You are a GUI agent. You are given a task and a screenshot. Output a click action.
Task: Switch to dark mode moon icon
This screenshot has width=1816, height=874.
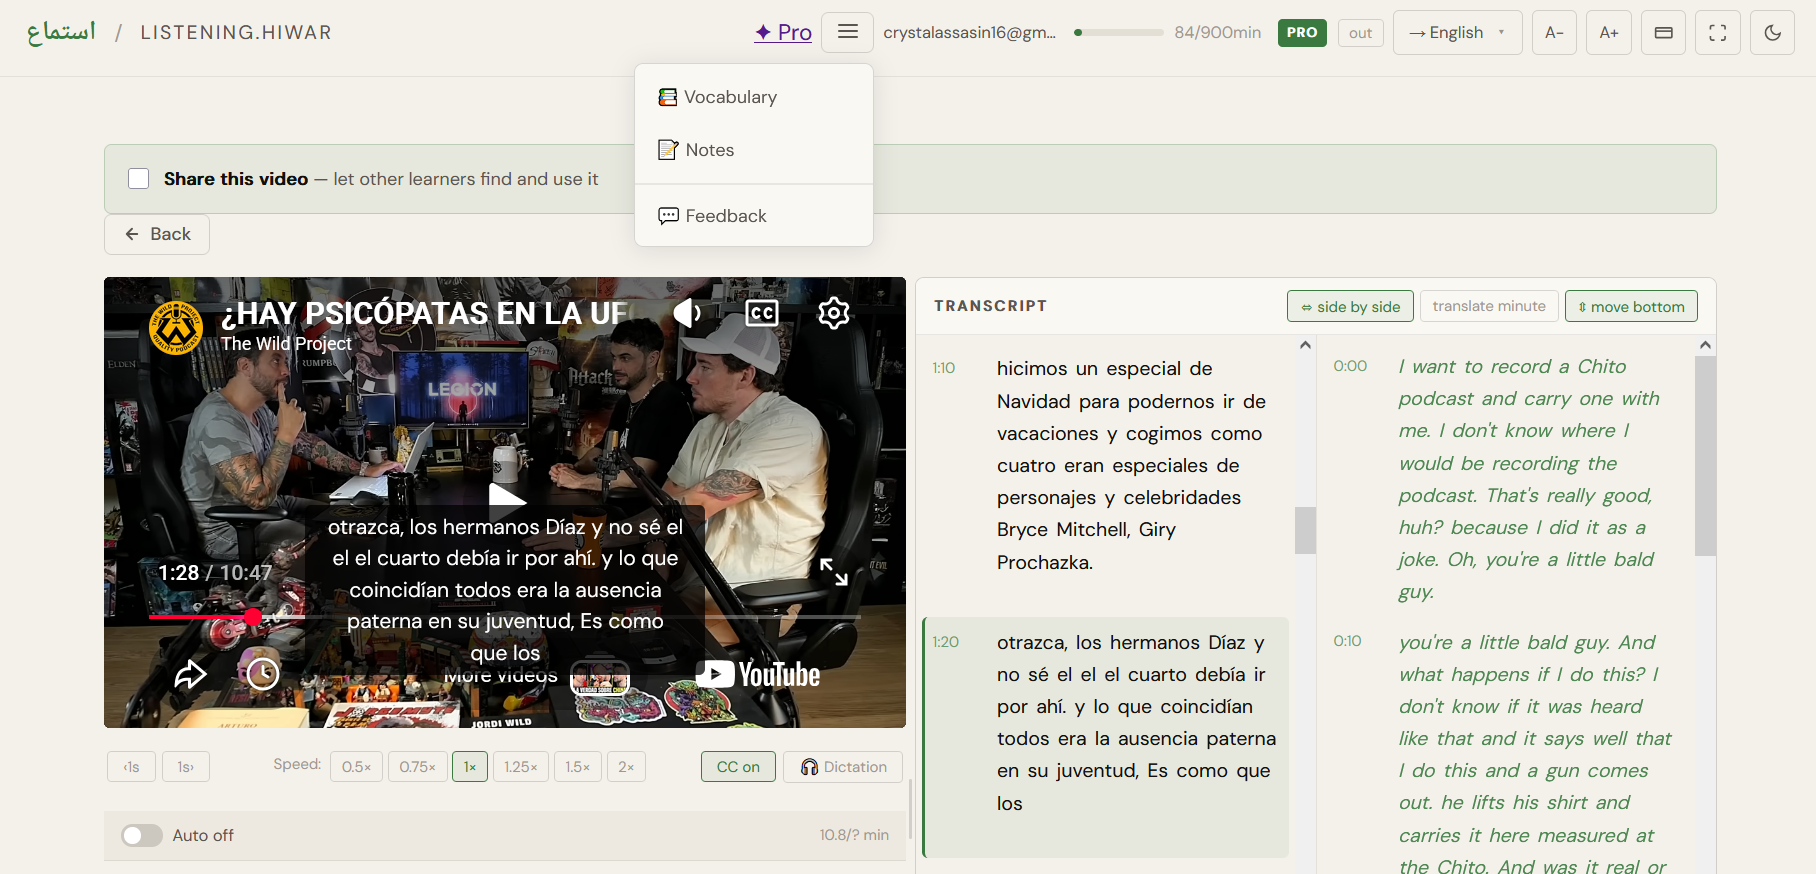[1773, 33]
